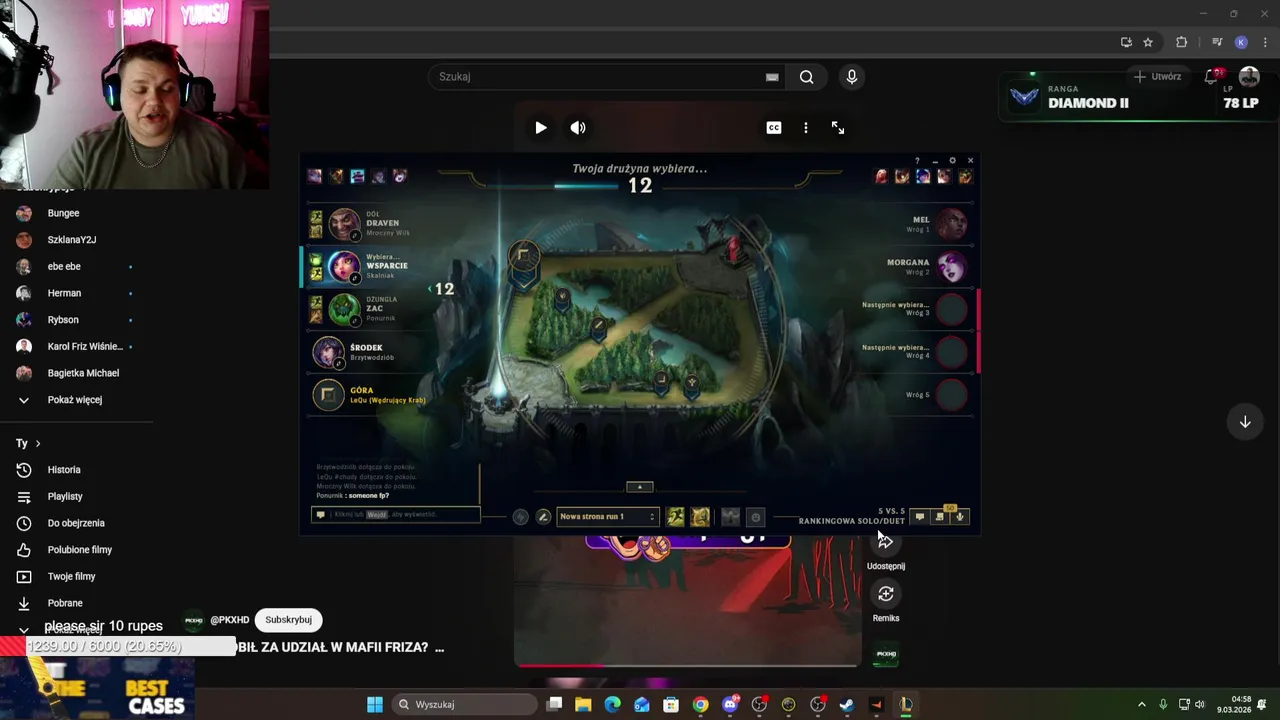Open the Chrome profile K avatar
The width and height of the screenshot is (1280, 720).
pyautogui.click(x=1241, y=42)
